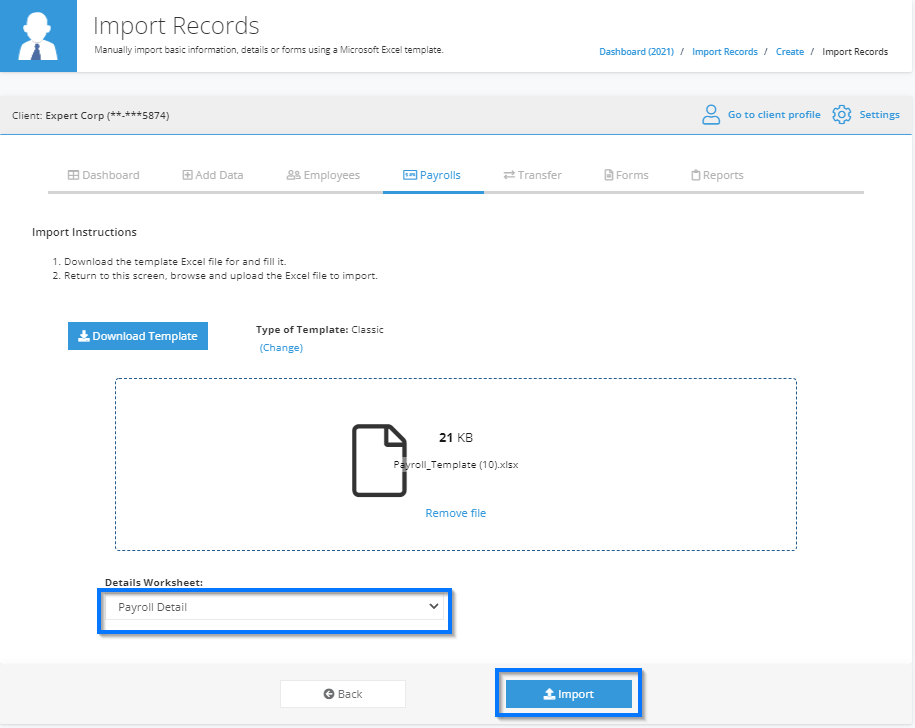Click the (Change) template type link

281,348
